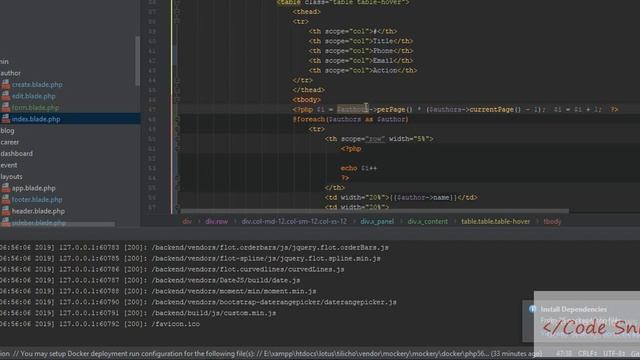Click the 'div' breadcrumb
640x360 pixels.
click(x=187, y=221)
